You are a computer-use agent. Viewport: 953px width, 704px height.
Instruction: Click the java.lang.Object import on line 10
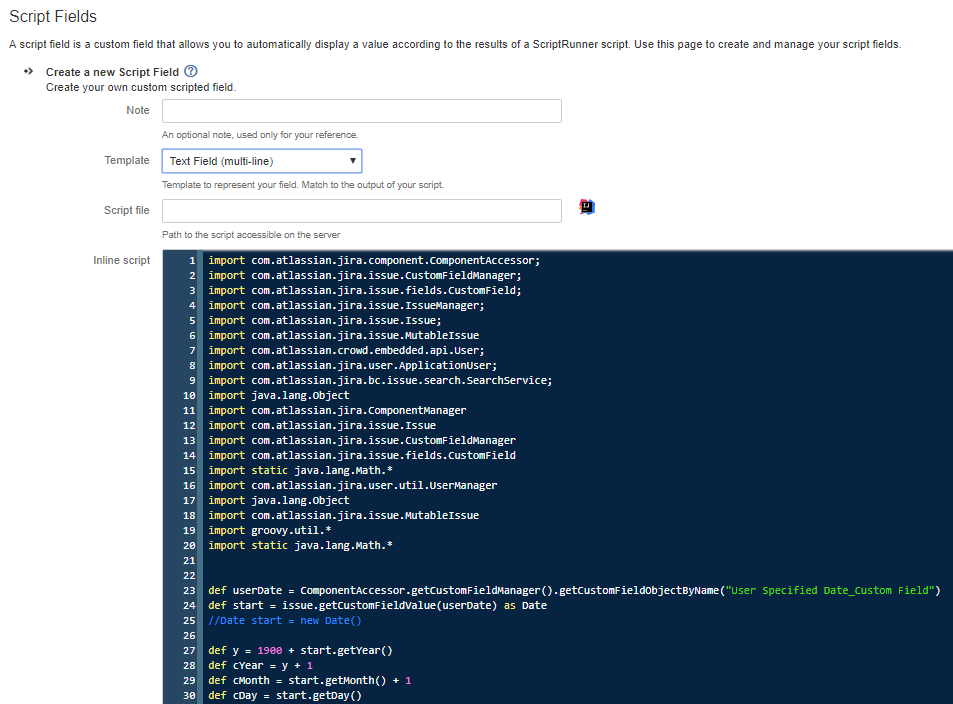(x=279, y=395)
